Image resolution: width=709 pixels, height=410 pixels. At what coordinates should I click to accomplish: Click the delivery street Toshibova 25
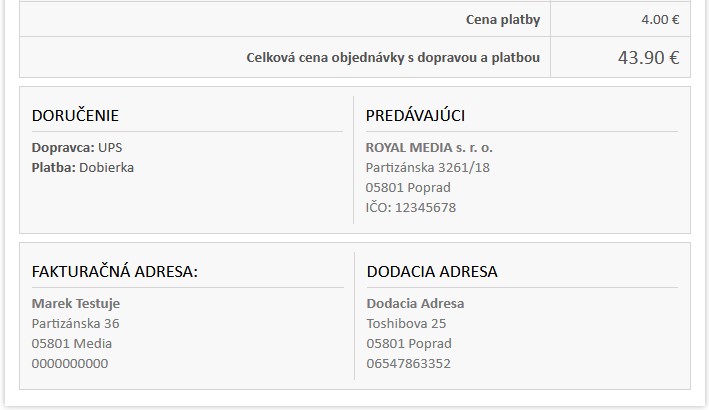pos(406,323)
